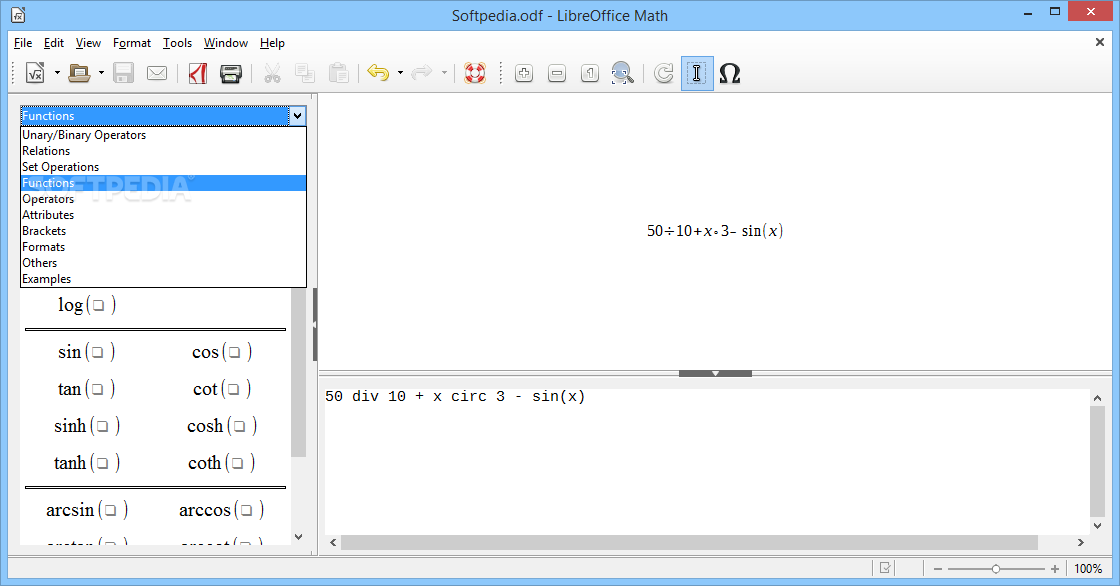
Task: Click the Show All magnifier icon
Action: 622,73
